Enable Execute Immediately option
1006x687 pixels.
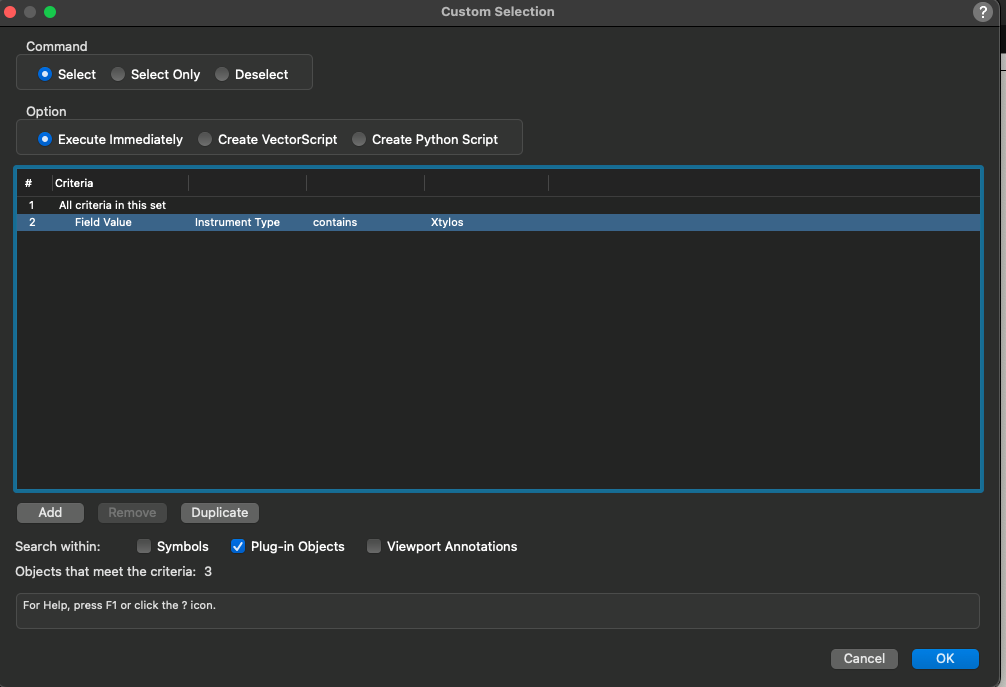[x=44, y=139]
